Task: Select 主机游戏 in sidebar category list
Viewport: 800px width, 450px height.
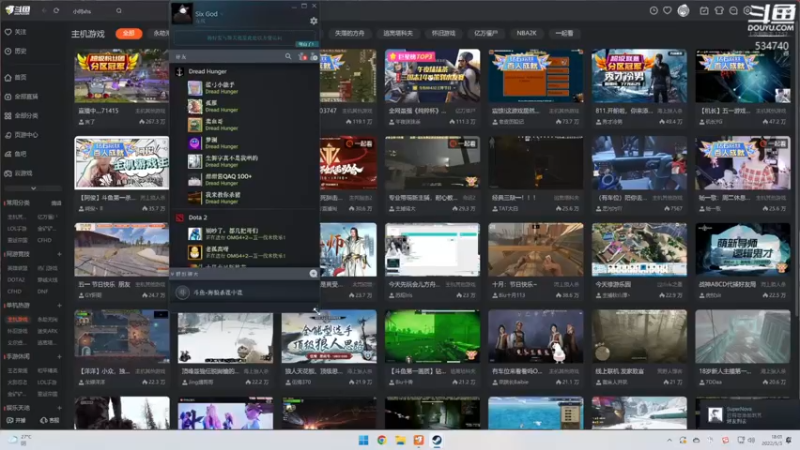Action: (17, 319)
